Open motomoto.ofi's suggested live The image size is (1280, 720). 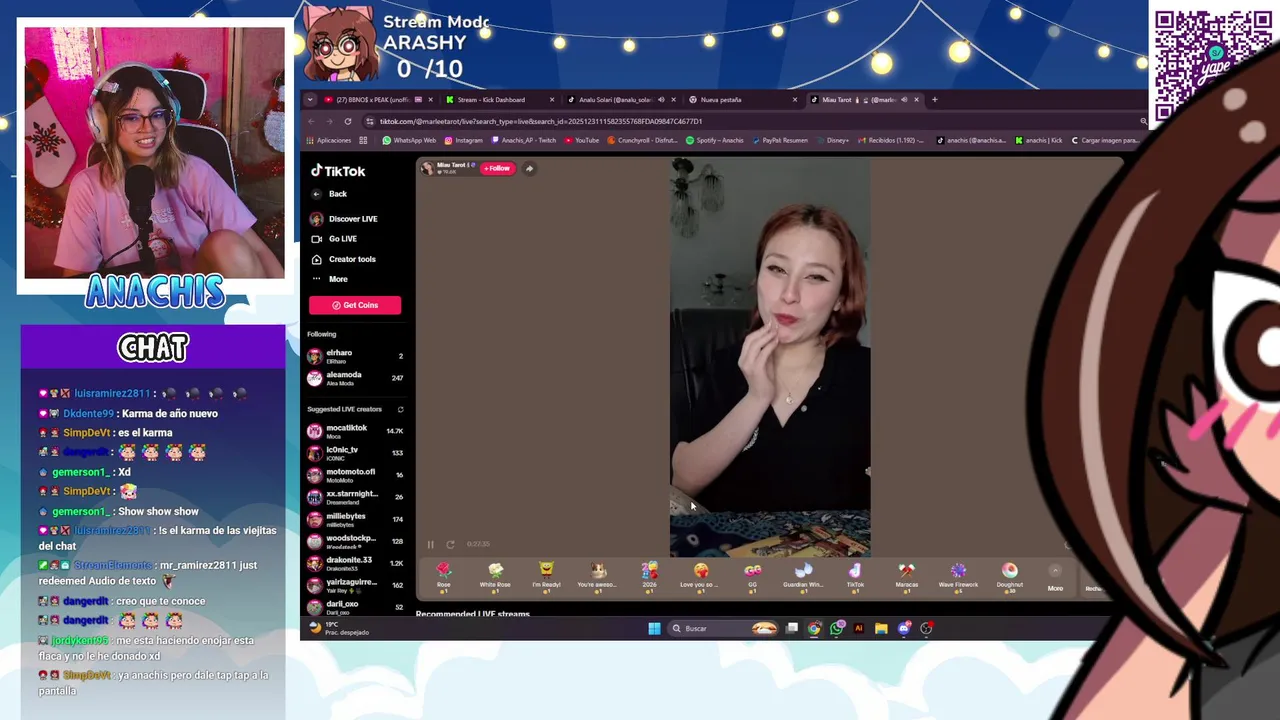[356, 475]
